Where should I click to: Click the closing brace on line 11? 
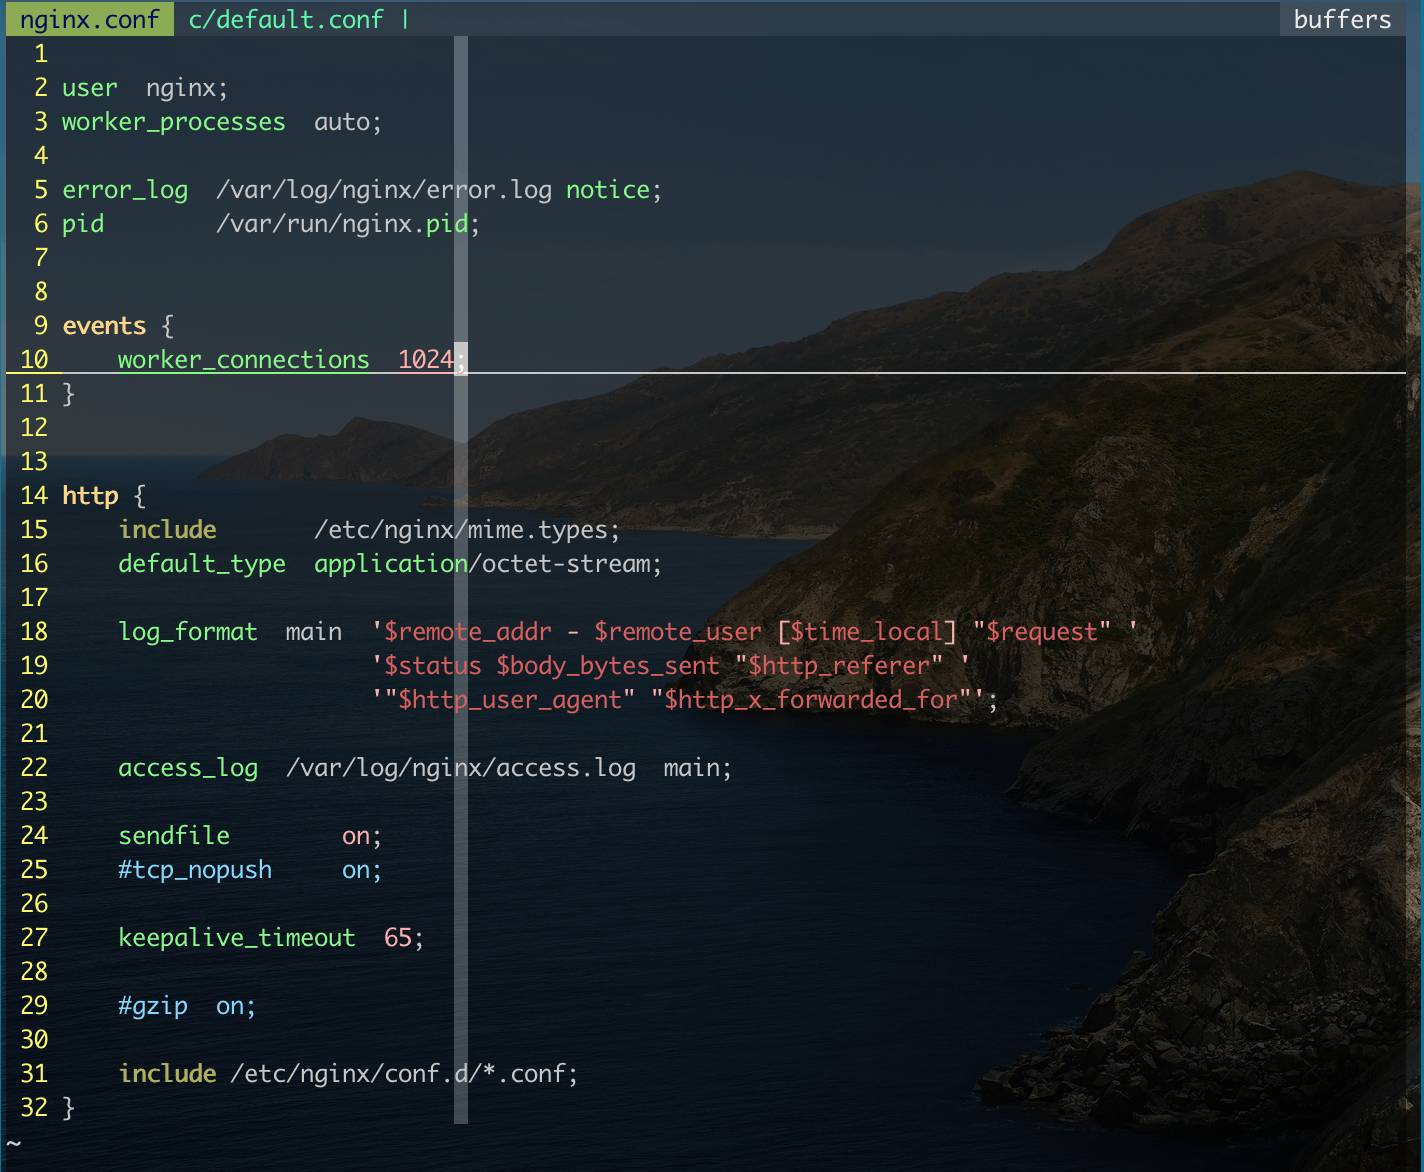[69, 394]
